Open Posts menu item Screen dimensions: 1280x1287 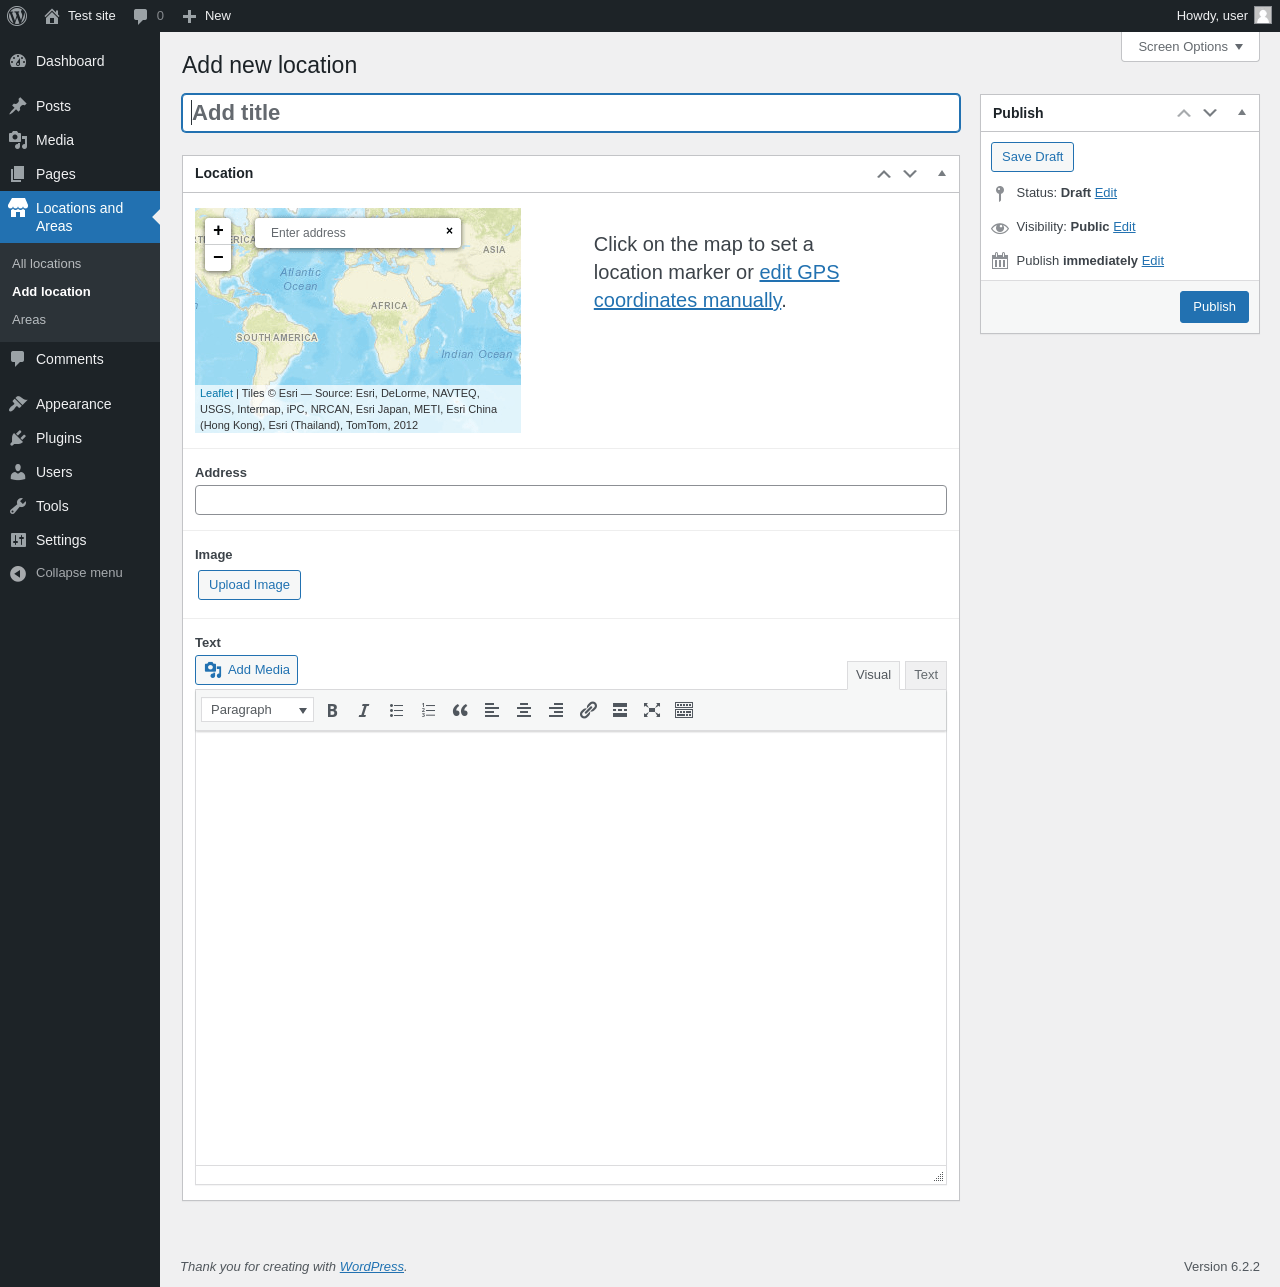tap(80, 106)
